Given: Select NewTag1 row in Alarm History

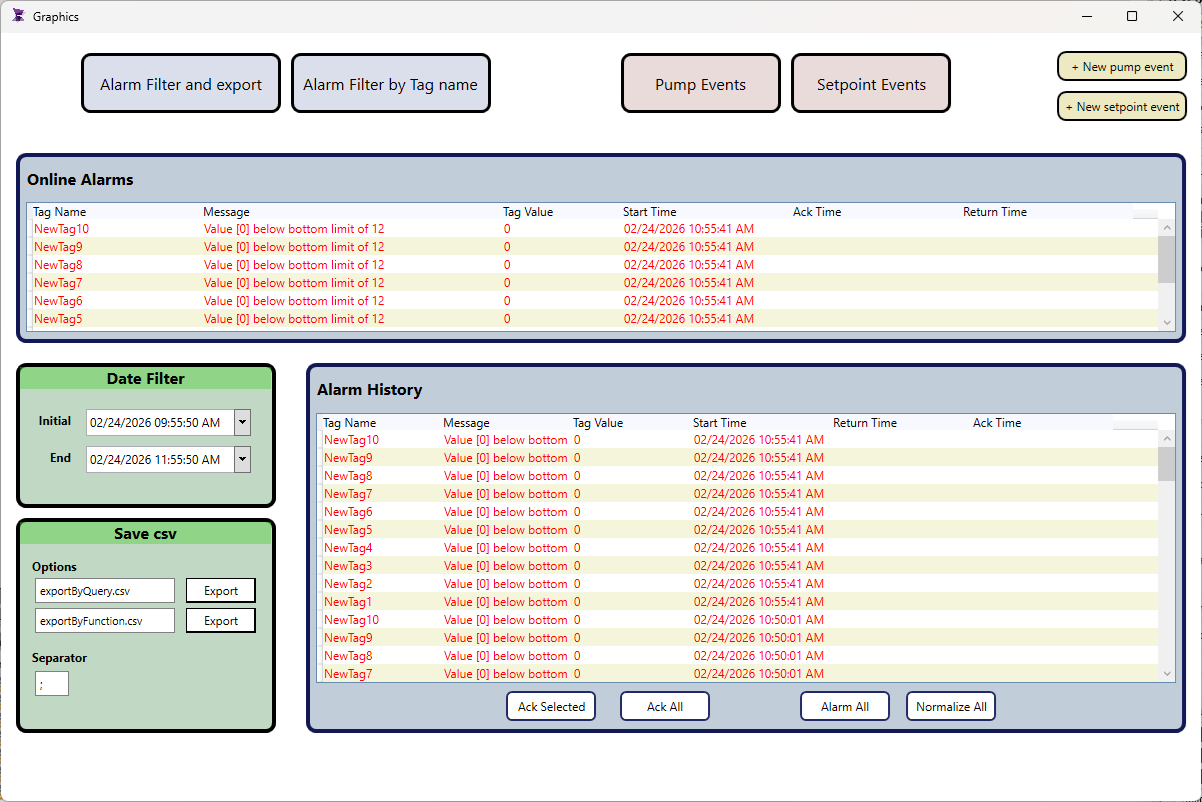Looking at the screenshot, I should point(738,602).
